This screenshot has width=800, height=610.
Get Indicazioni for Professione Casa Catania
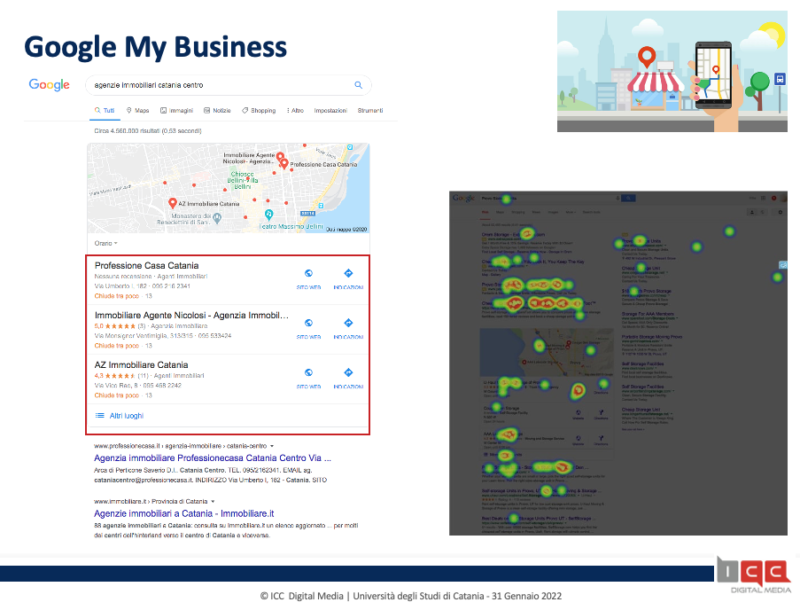348,278
